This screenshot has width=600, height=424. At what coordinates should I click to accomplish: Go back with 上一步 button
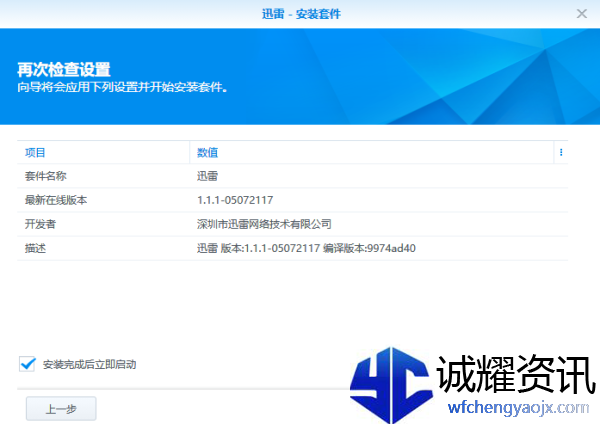pos(61,409)
